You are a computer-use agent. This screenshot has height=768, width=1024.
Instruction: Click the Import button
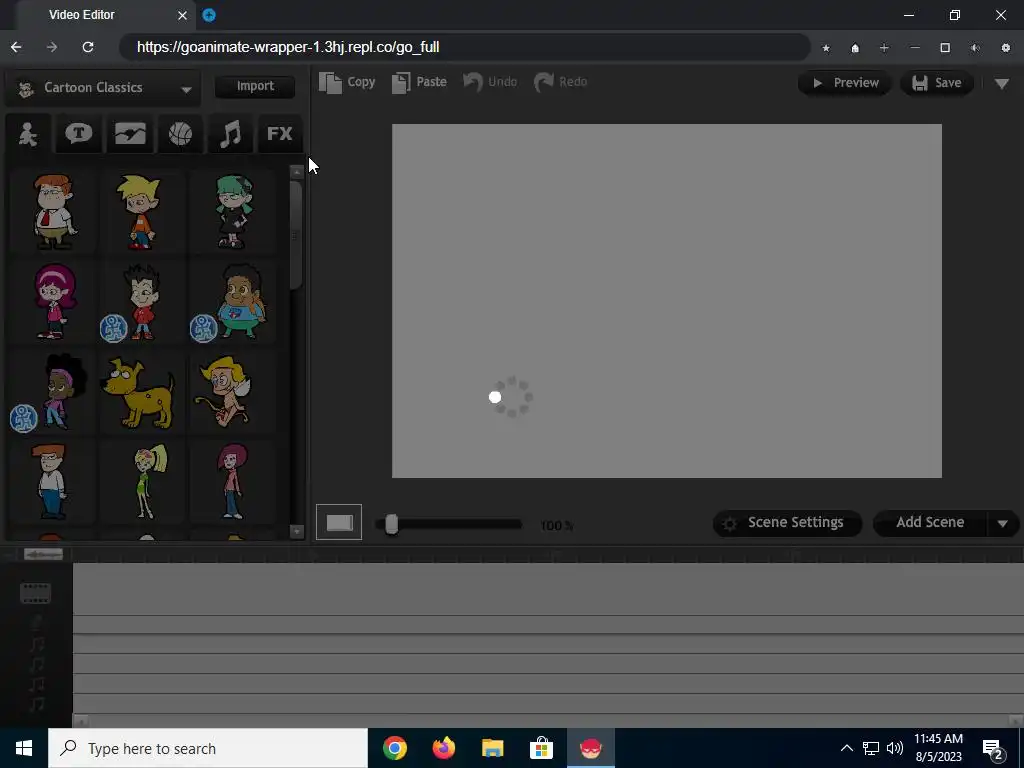pyautogui.click(x=255, y=86)
